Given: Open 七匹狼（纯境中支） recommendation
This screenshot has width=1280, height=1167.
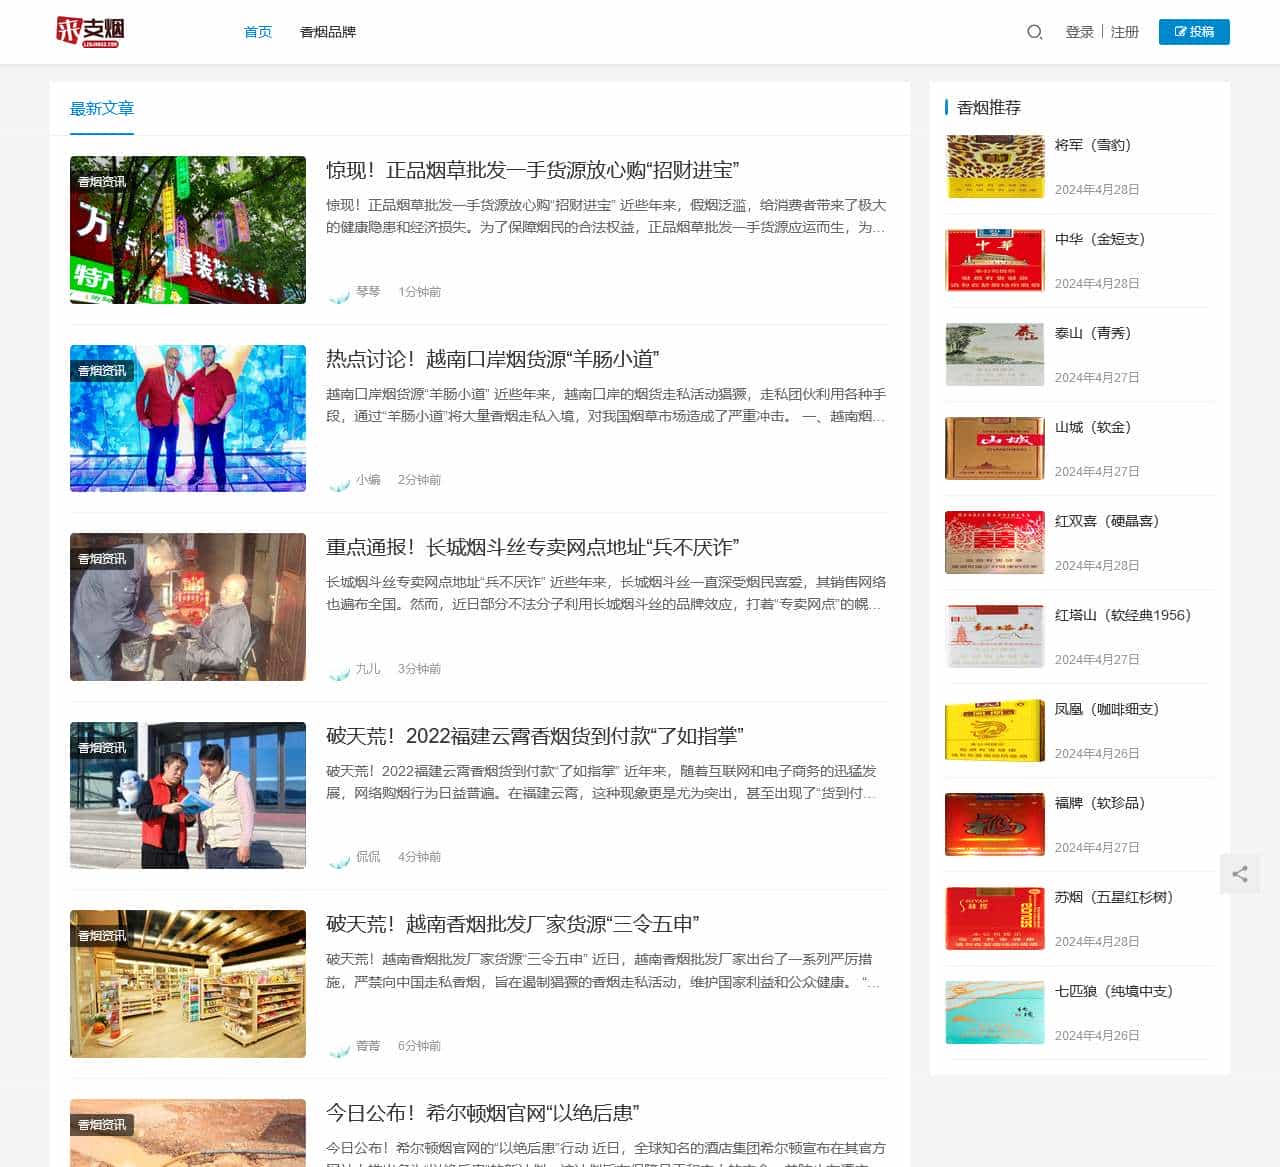Looking at the screenshot, I should (x=1114, y=991).
